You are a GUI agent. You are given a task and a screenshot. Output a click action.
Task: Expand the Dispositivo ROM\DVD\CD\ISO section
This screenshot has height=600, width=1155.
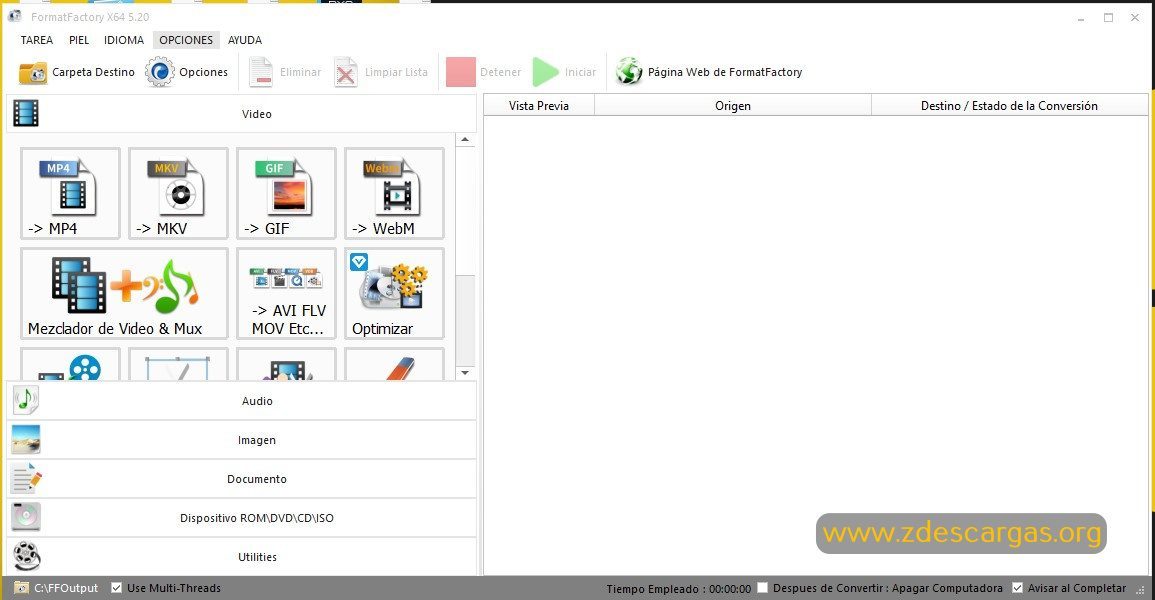point(242,518)
